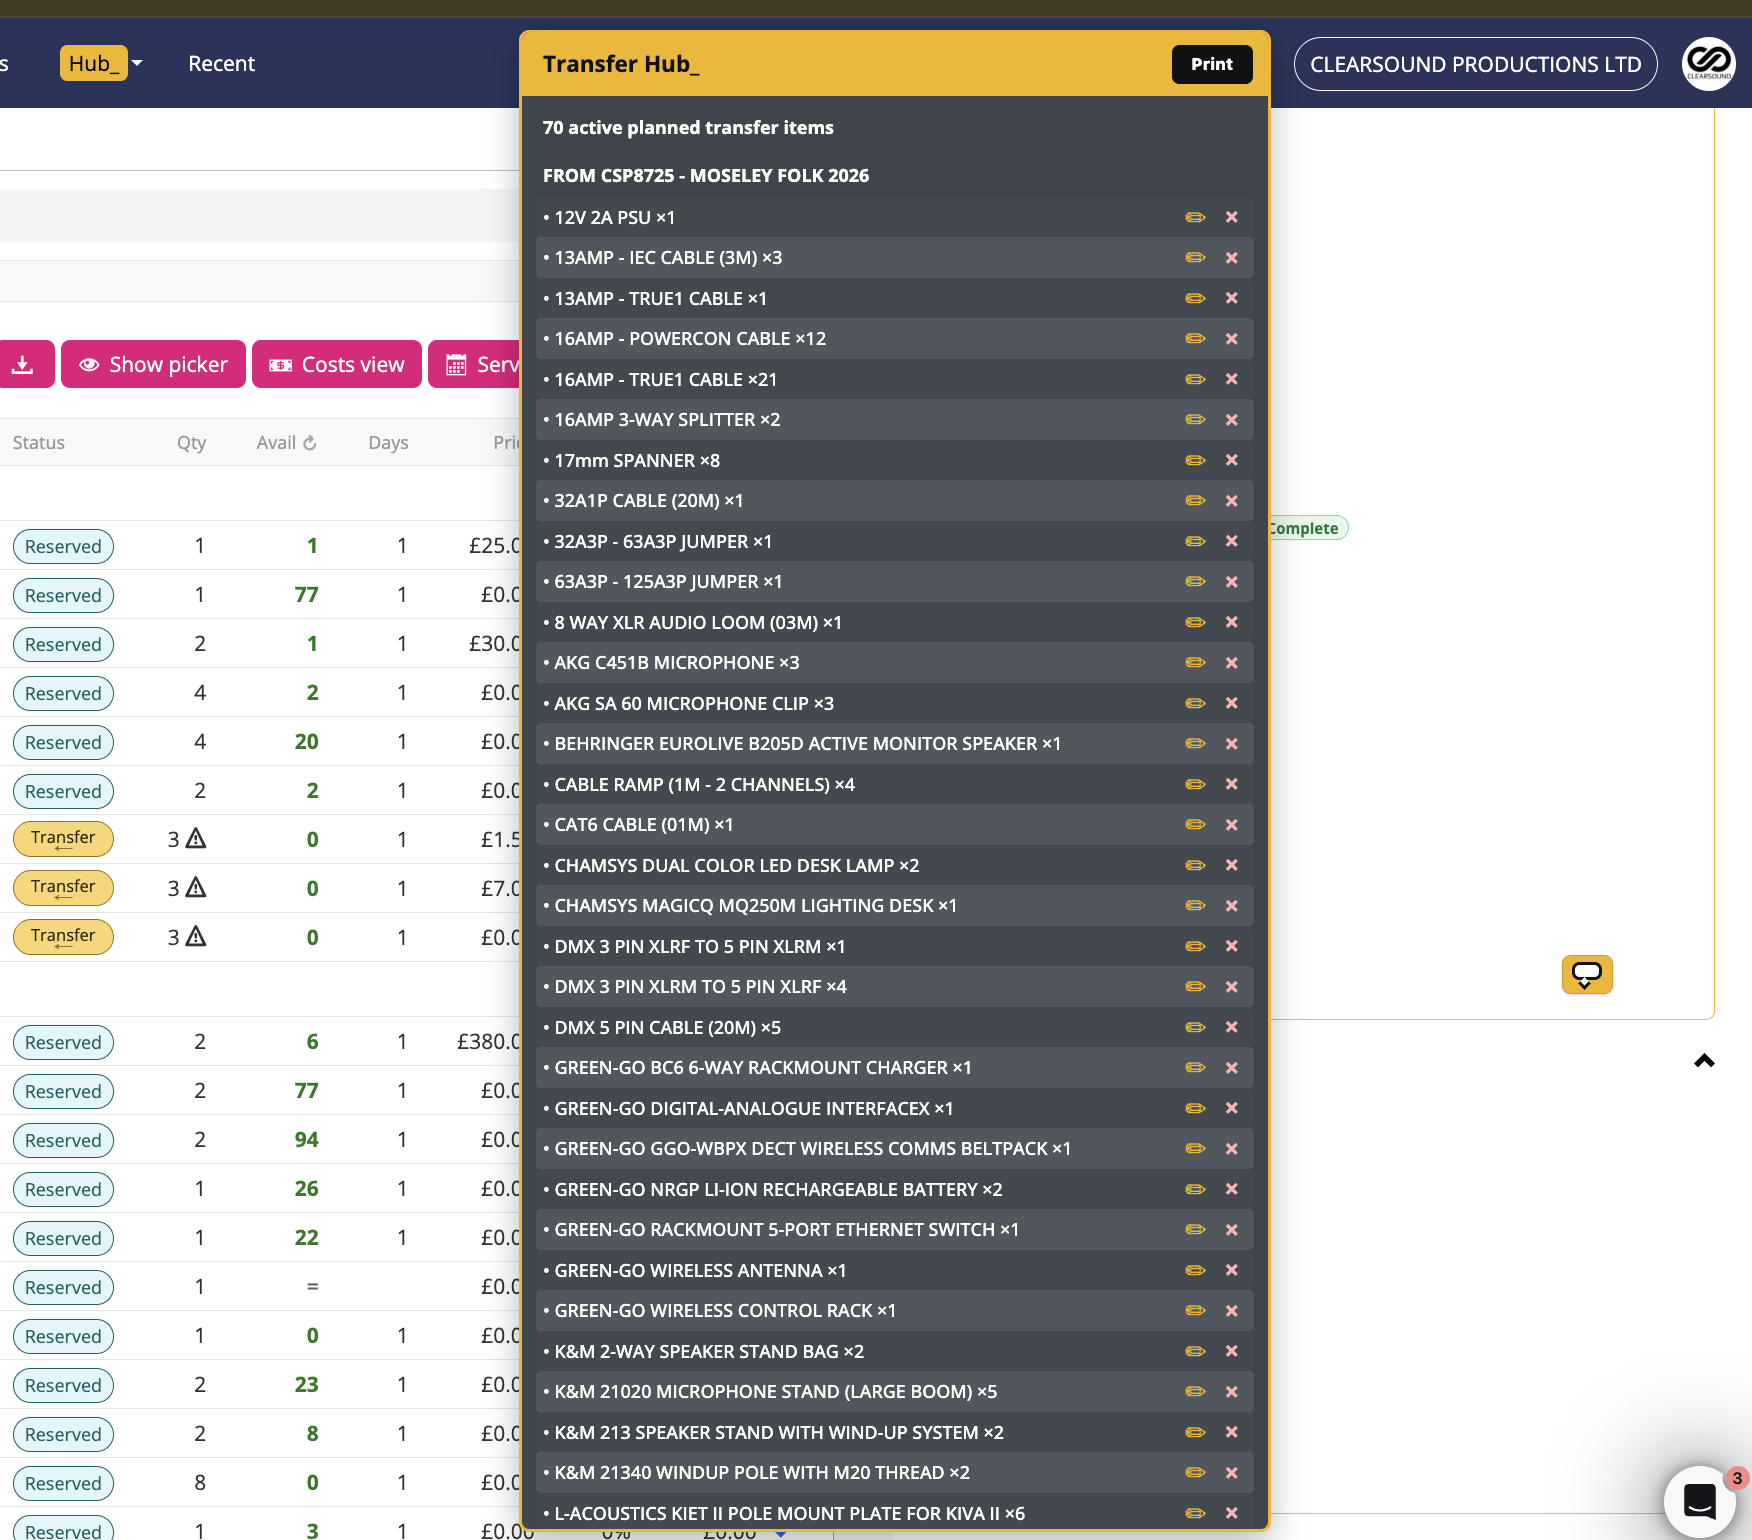Click the Reserved badge in the £380 row
The image size is (1752, 1540).
(x=63, y=1042)
